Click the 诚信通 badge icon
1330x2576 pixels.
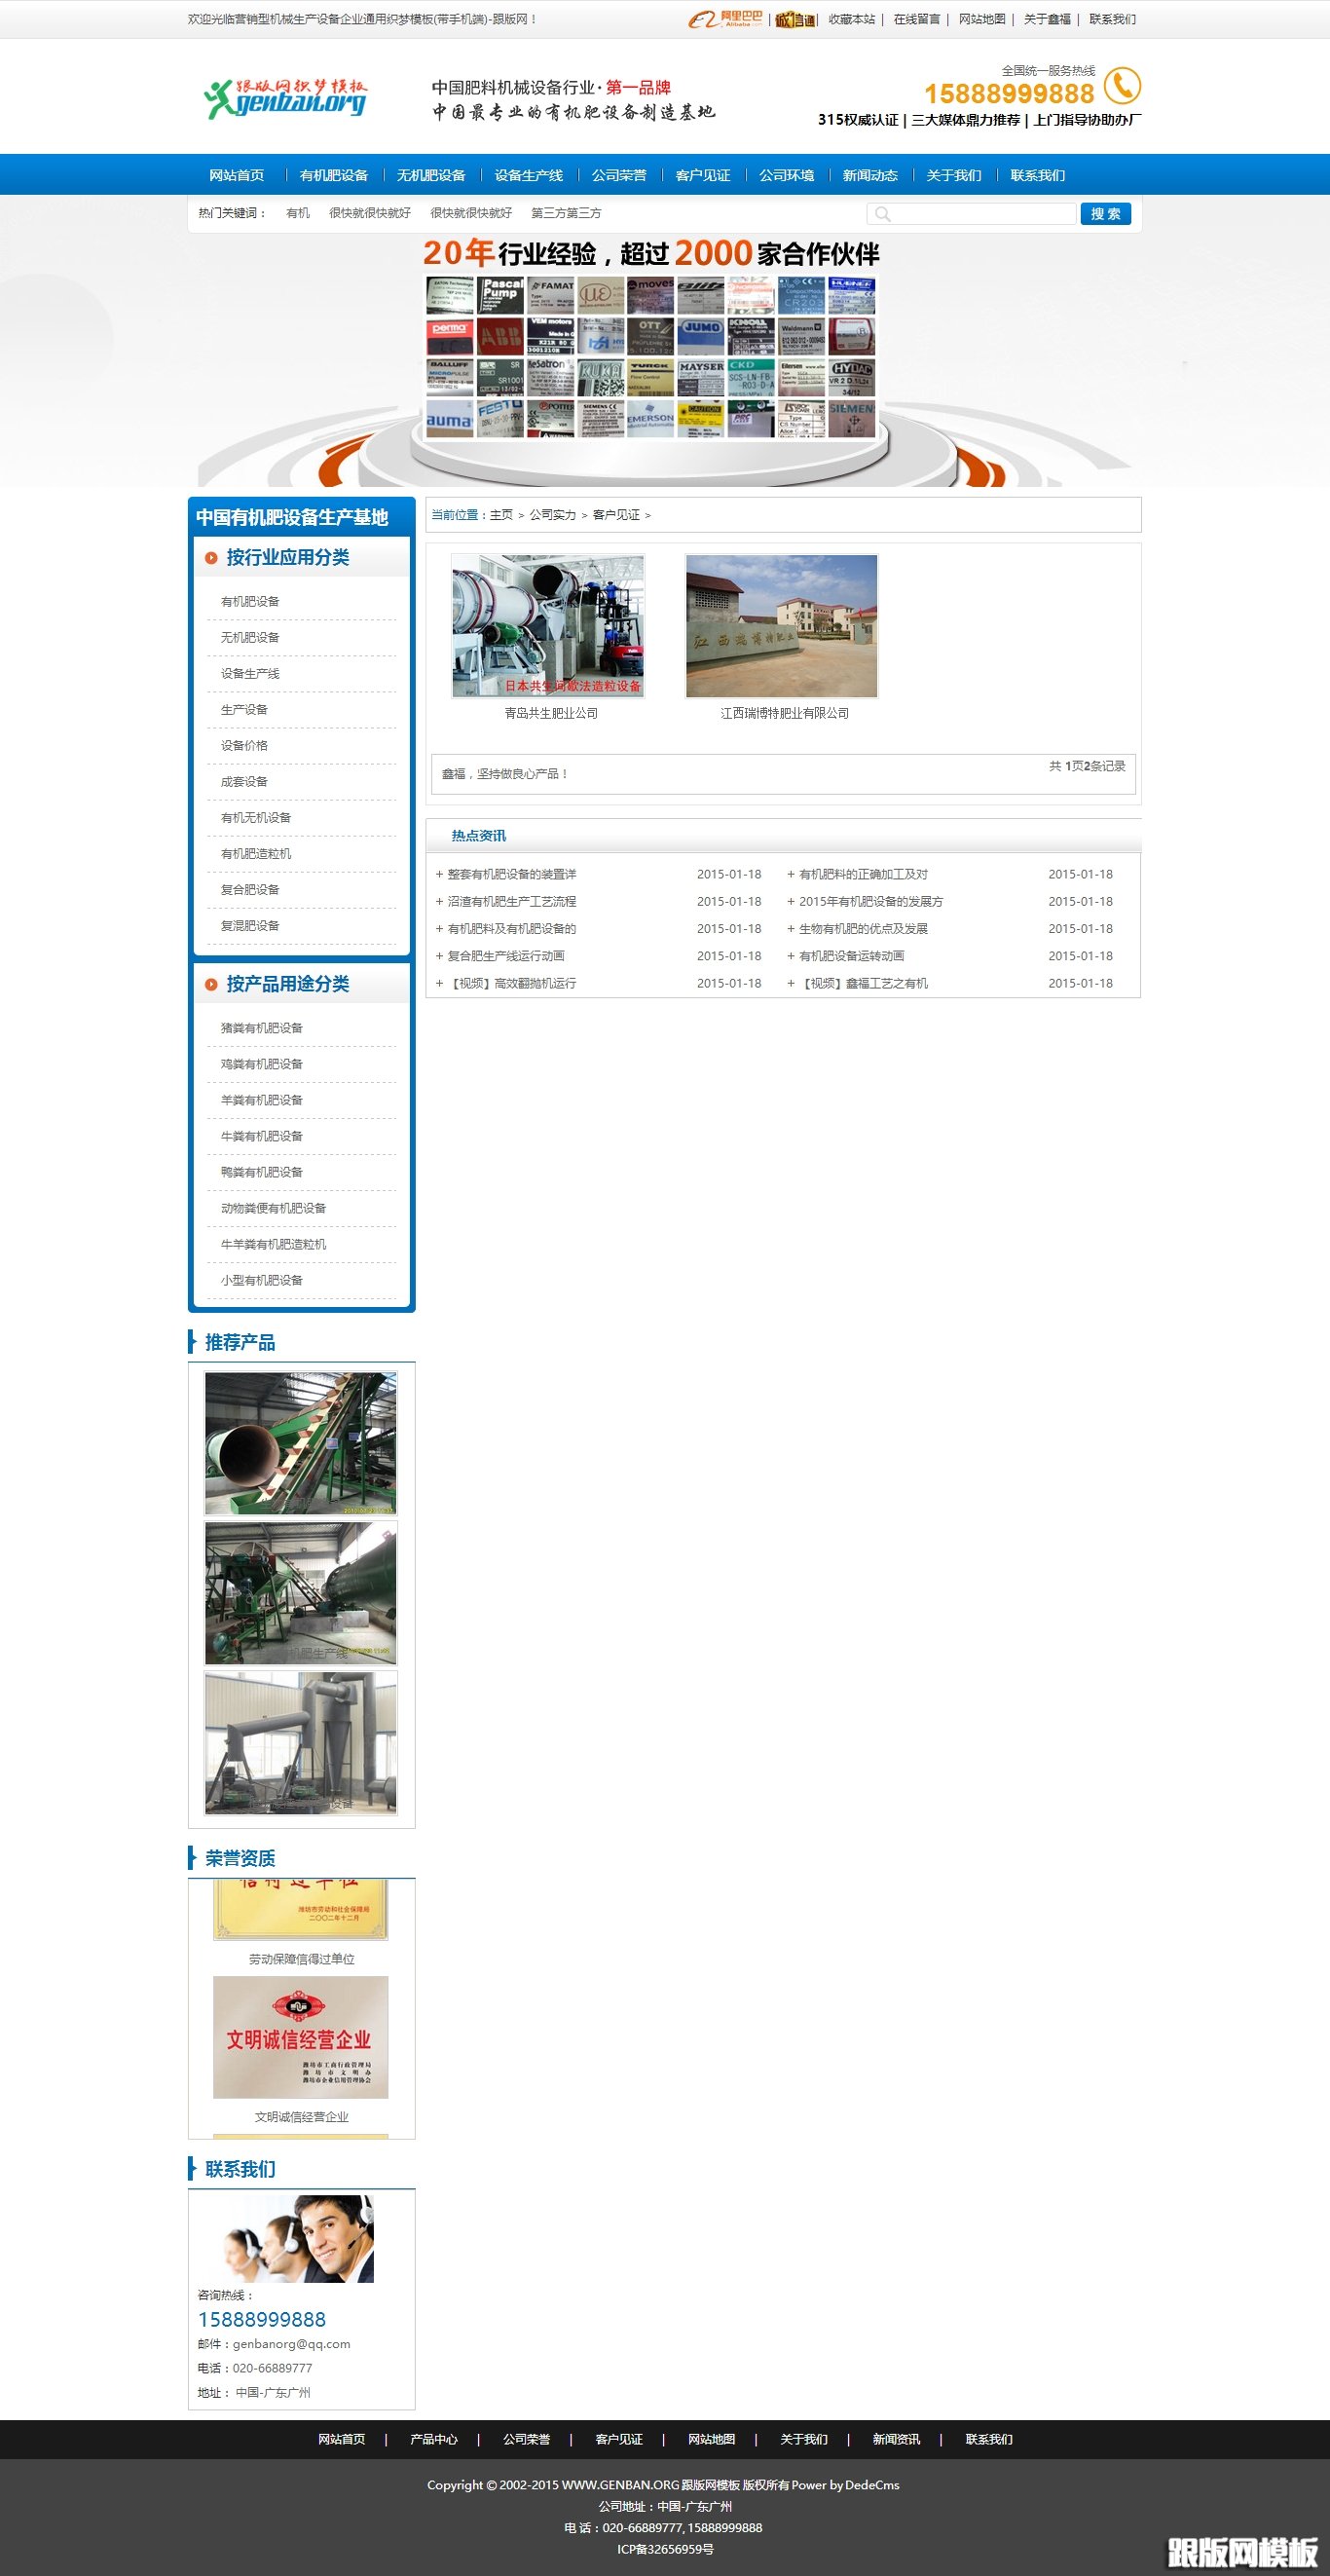pos(795,19)
